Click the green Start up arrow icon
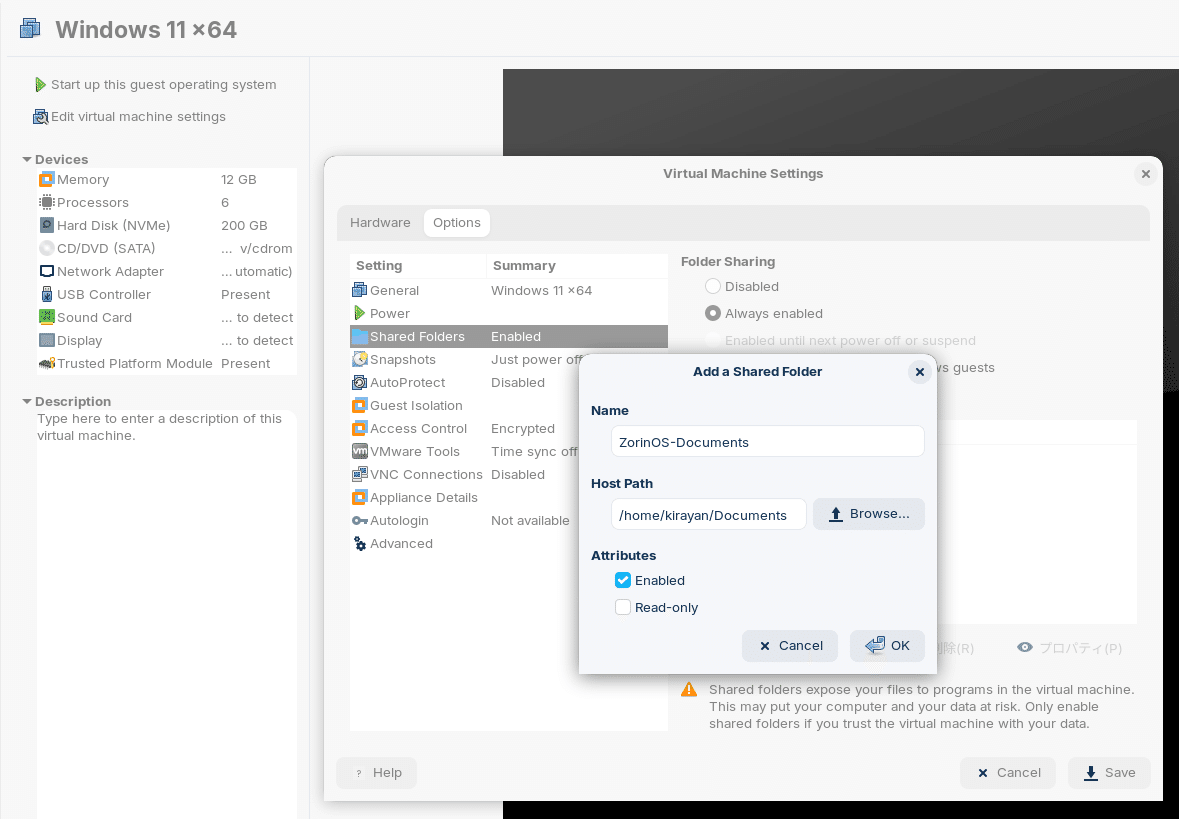 (x=41, y=84)
